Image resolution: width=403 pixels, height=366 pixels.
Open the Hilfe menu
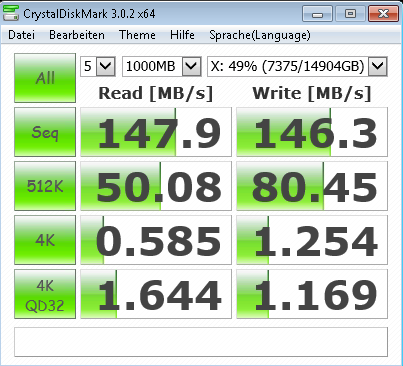[x=182, y=35]
